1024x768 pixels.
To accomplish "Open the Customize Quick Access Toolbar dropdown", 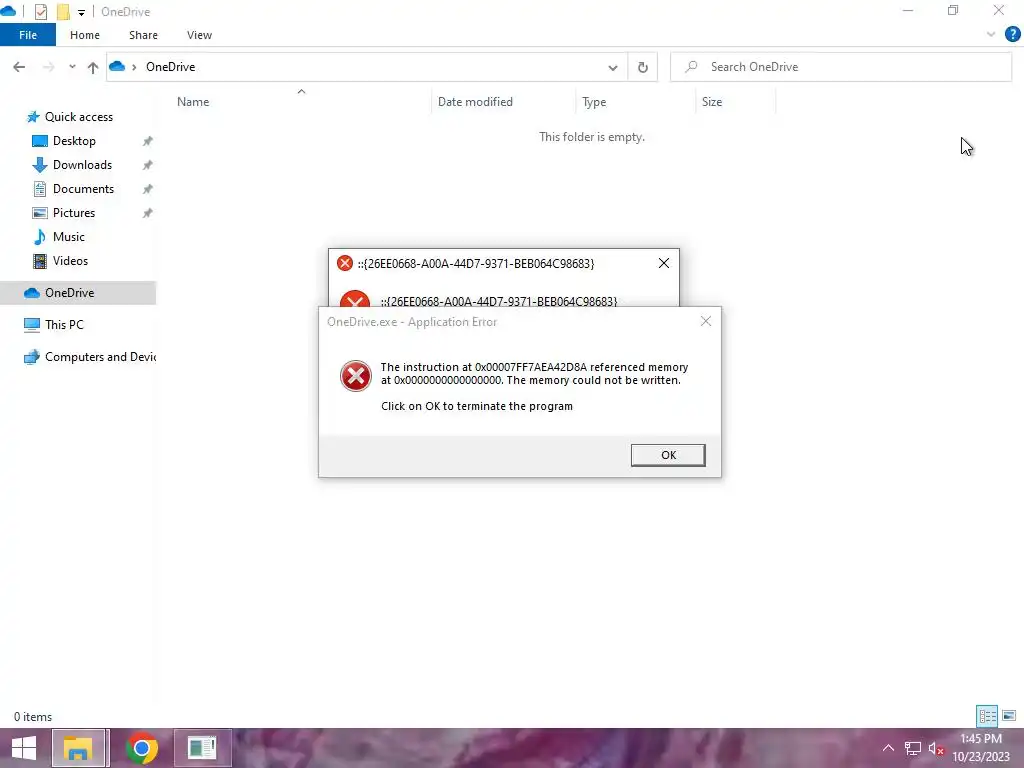I will [81, 12].
